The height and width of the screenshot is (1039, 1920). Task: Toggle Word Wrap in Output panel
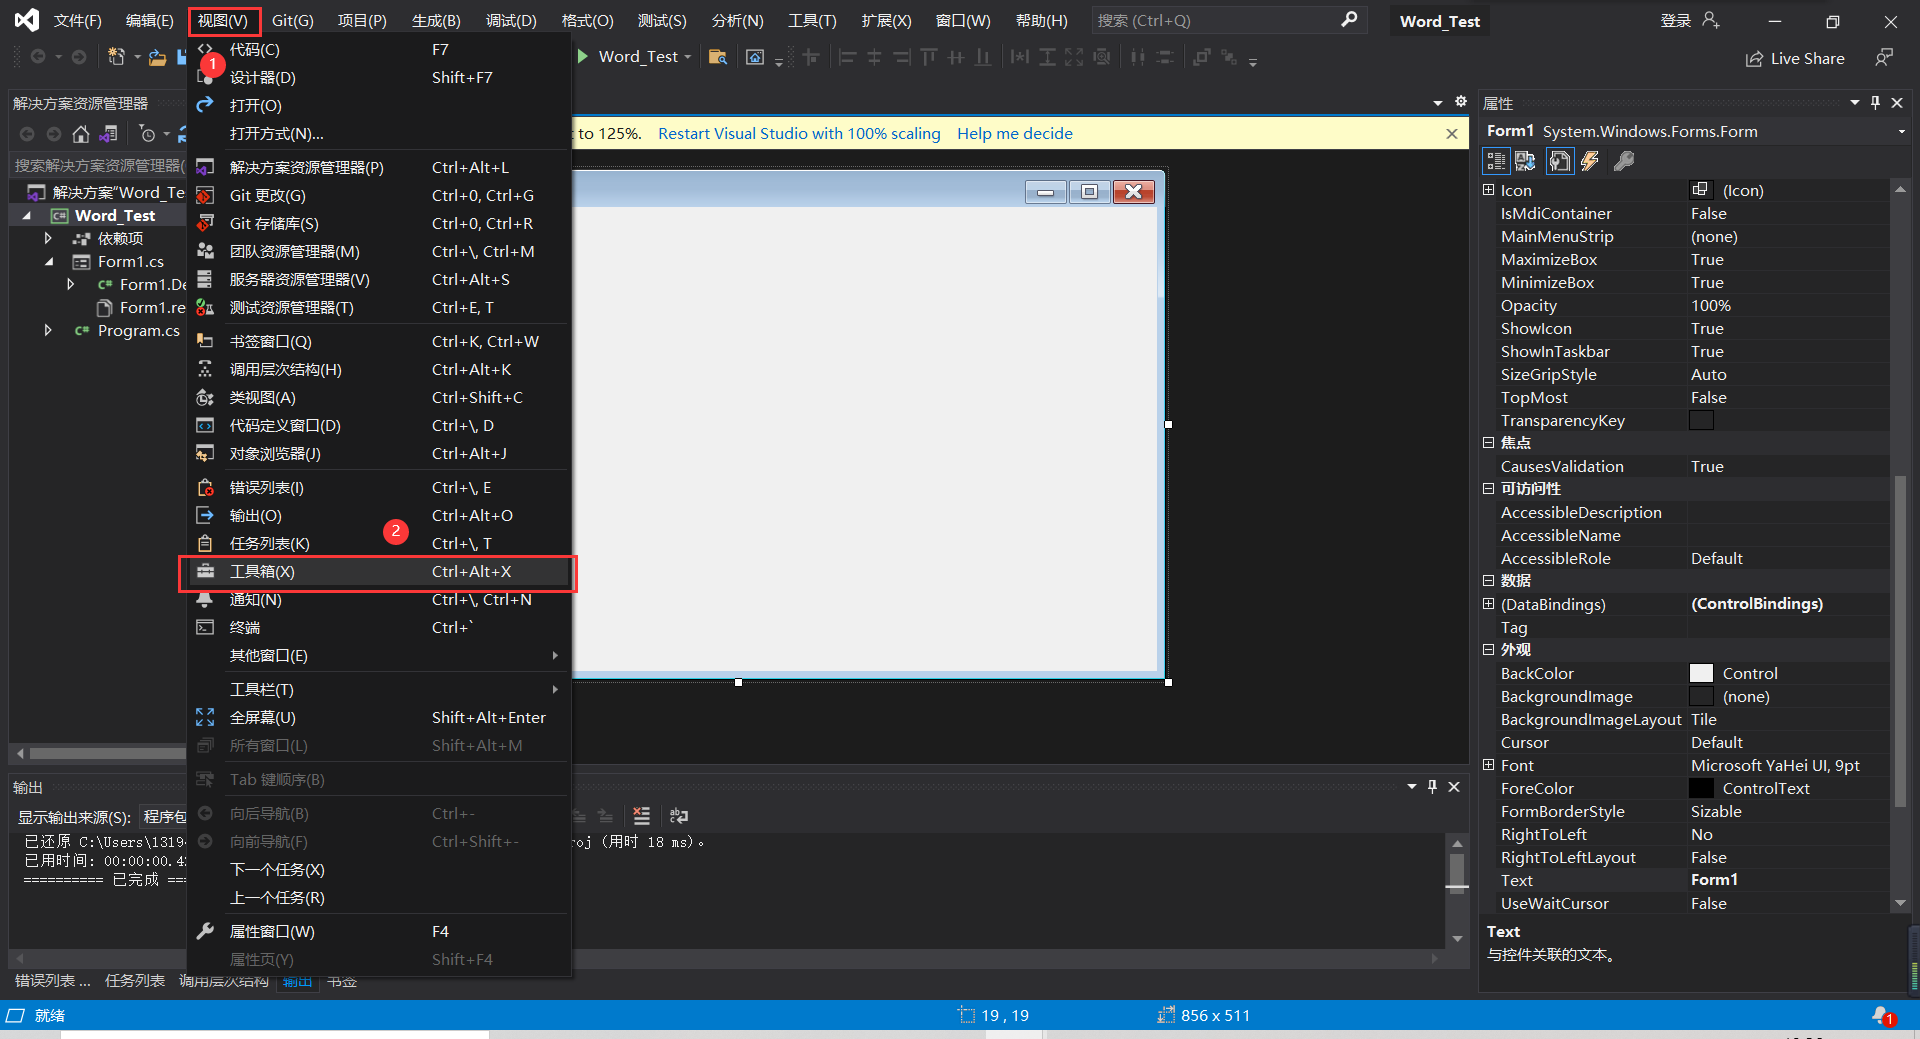coord(679,816)
